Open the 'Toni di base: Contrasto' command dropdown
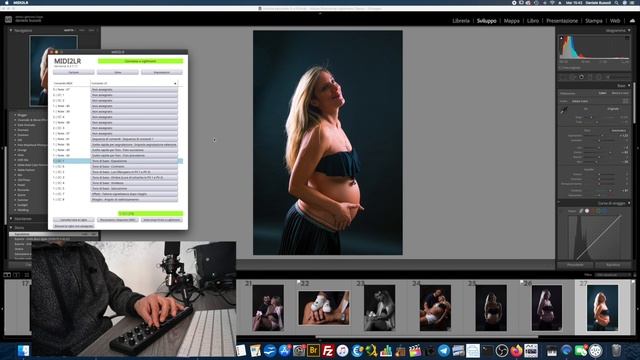This screenshot has height=360, width=640. (134, 167)
